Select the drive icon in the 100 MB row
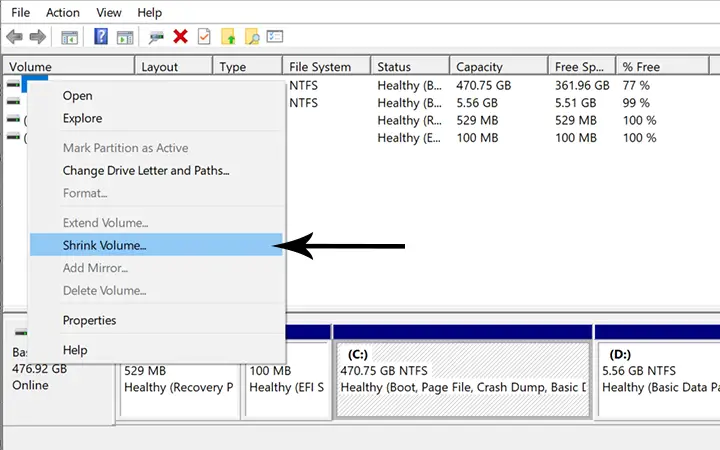Image resolution: width=720 pixels, height=450 pixels. coord(13,136)
